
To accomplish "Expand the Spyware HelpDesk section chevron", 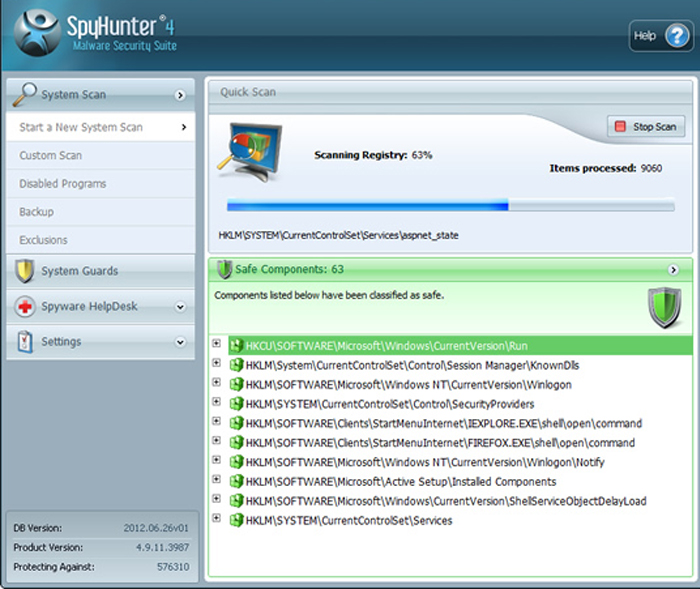I will point(180,307).
